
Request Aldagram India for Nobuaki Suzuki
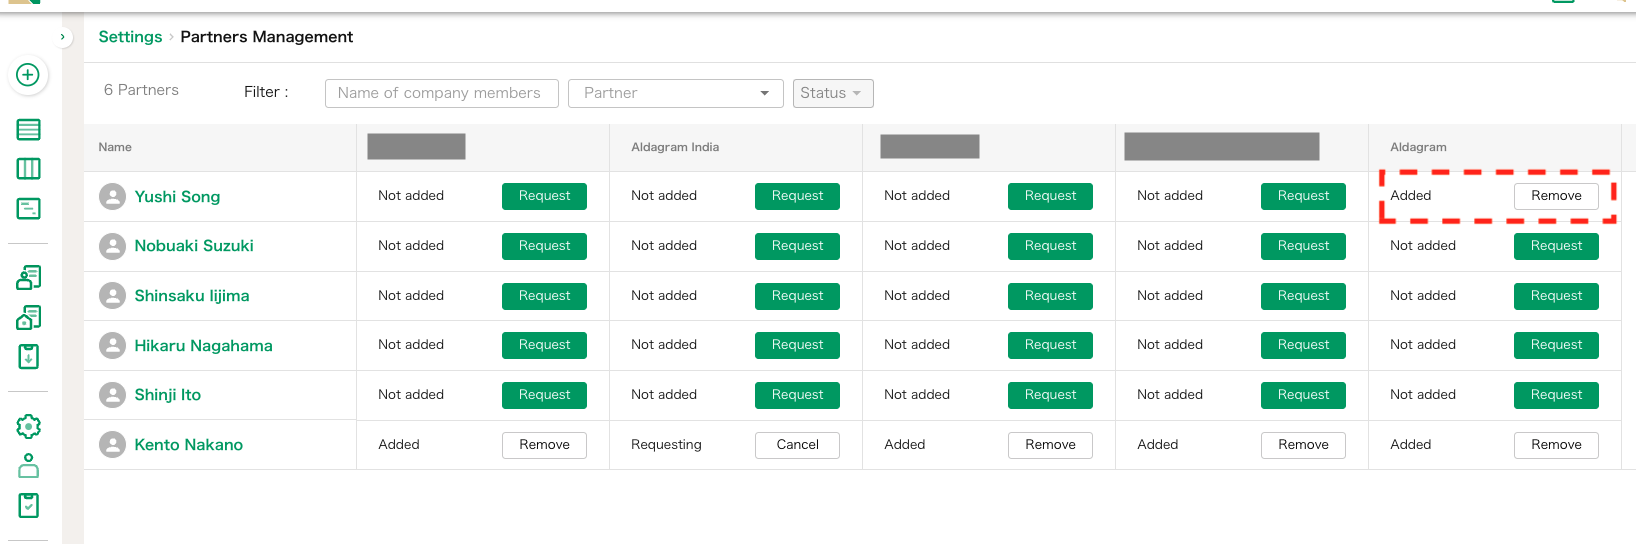click(x=797, y=246)
